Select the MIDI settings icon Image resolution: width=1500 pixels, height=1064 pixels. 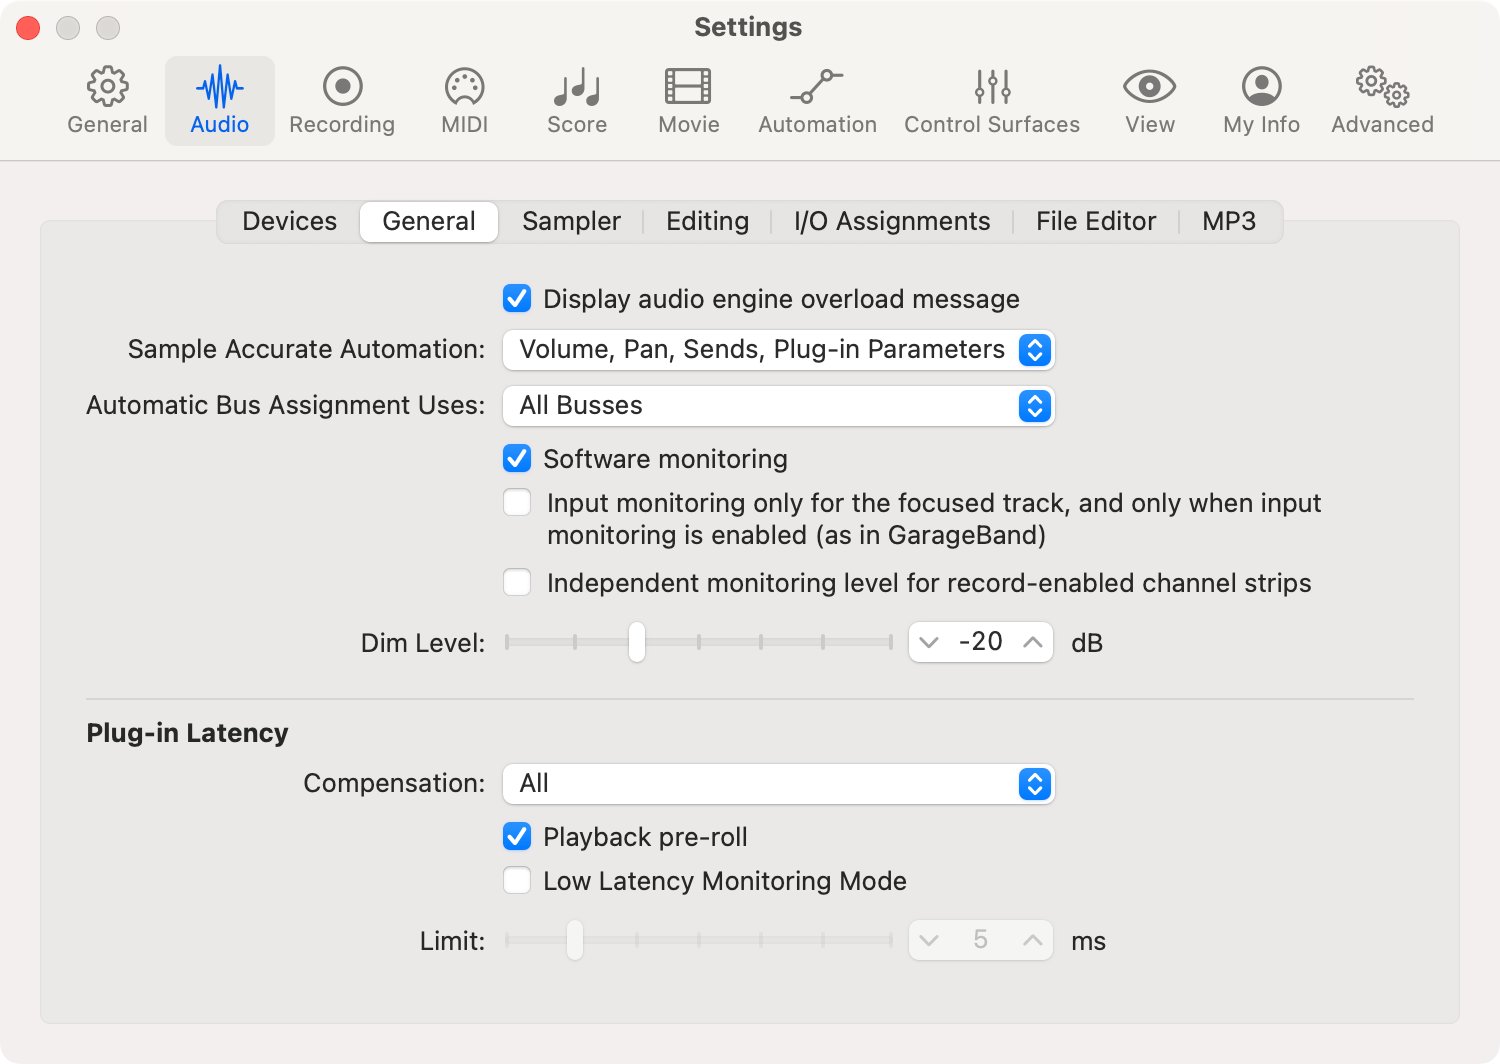coord(463,98)
